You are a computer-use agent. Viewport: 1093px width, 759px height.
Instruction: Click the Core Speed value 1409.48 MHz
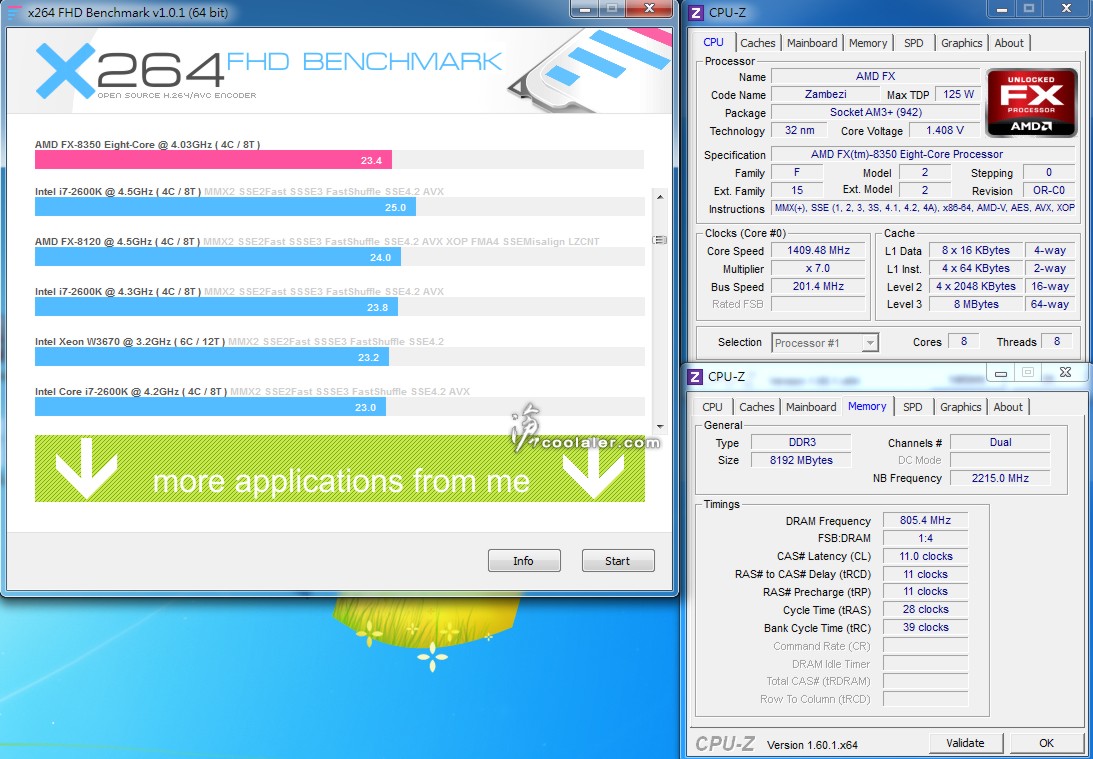(818, 250)
